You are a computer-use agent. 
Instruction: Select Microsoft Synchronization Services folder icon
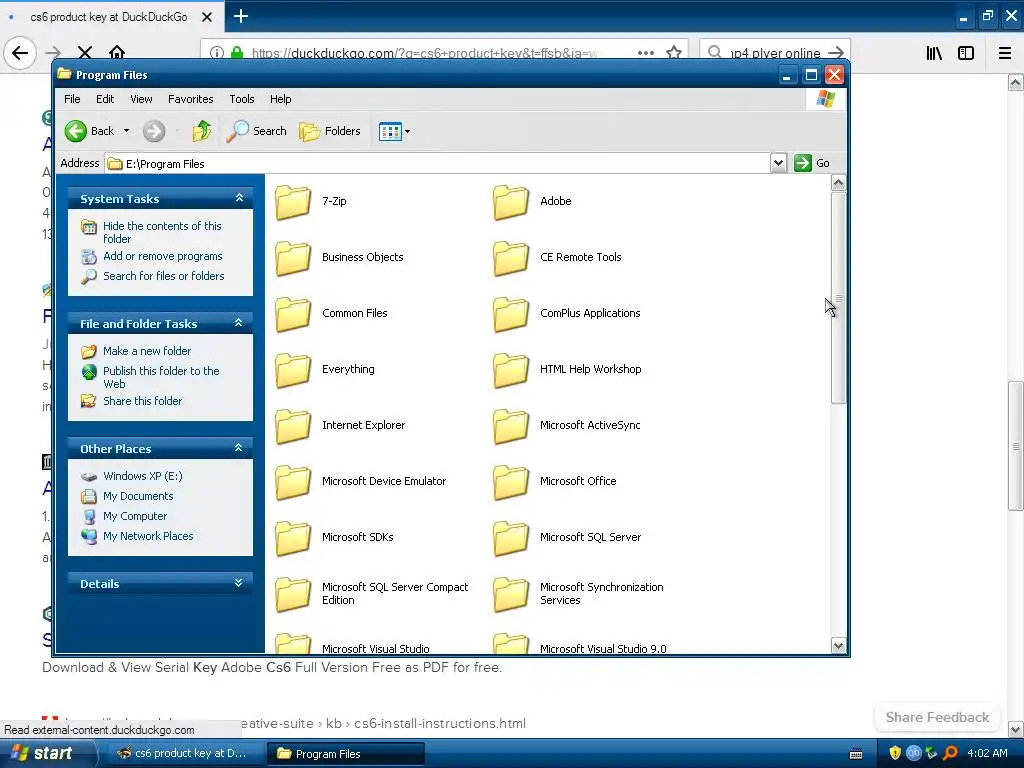[x=511, y=594]
